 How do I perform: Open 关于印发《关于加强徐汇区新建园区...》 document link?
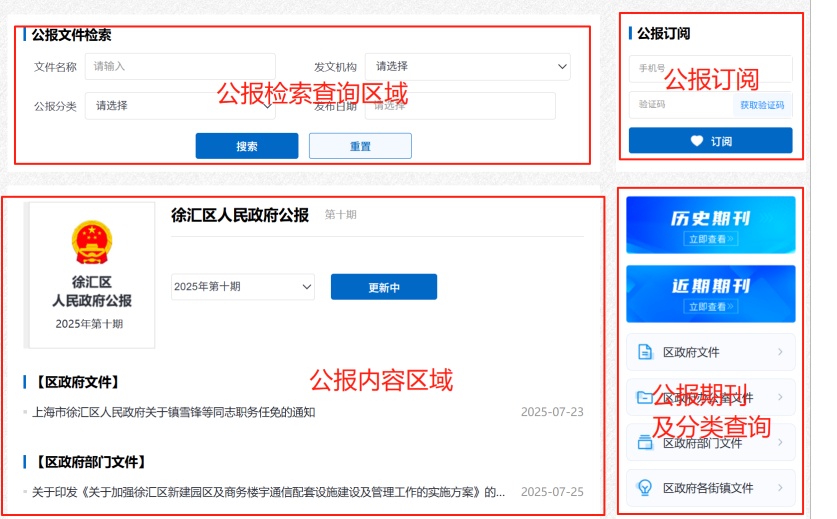(269, 492)
